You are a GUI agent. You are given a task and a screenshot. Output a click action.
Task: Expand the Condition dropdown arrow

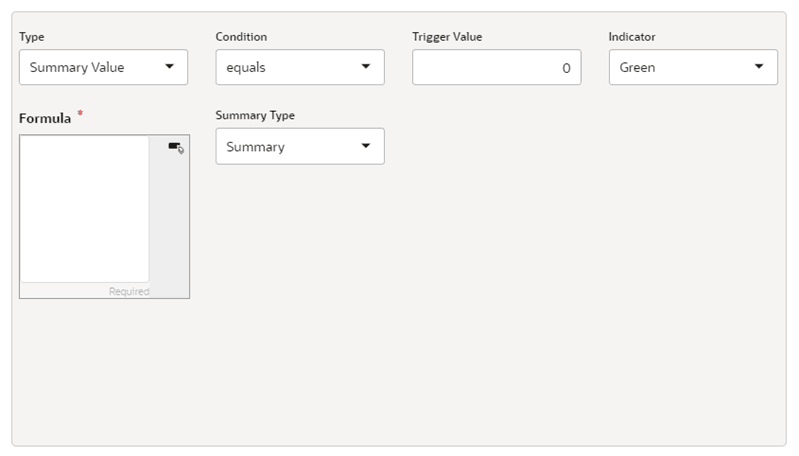coord(365,67)
